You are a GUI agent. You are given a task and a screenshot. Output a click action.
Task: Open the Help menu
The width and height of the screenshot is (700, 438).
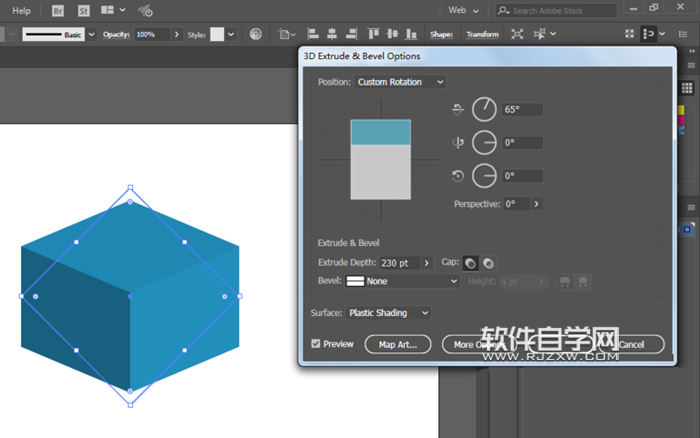pos(21,10)
